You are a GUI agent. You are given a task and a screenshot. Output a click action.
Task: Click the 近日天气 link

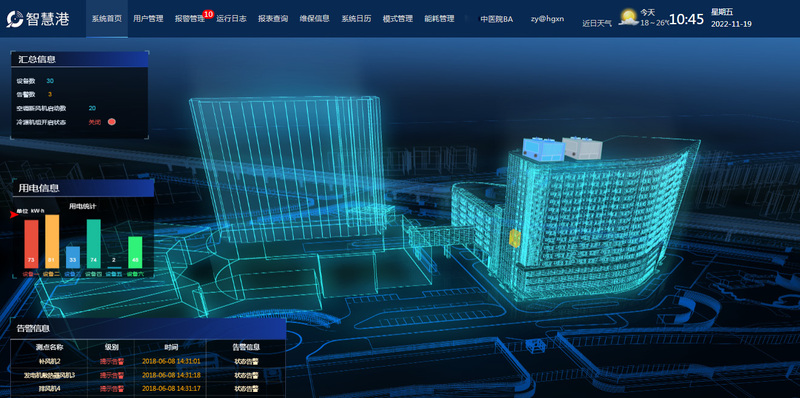597,23
